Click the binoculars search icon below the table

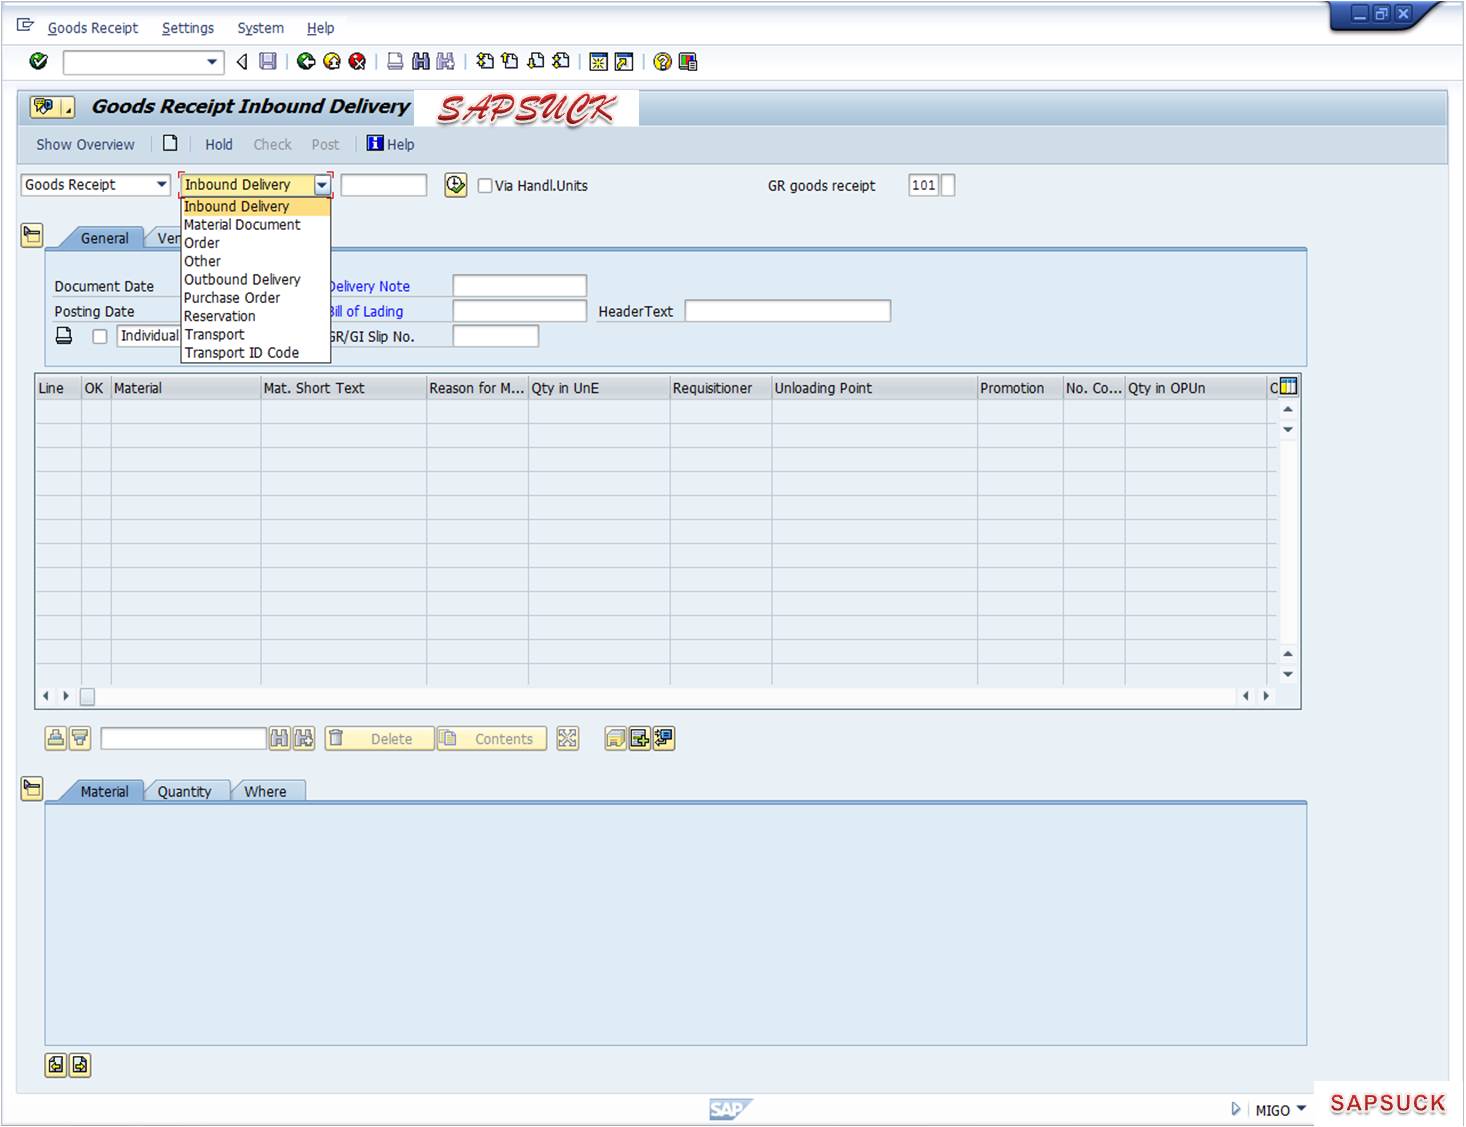[x=279, y=739]
